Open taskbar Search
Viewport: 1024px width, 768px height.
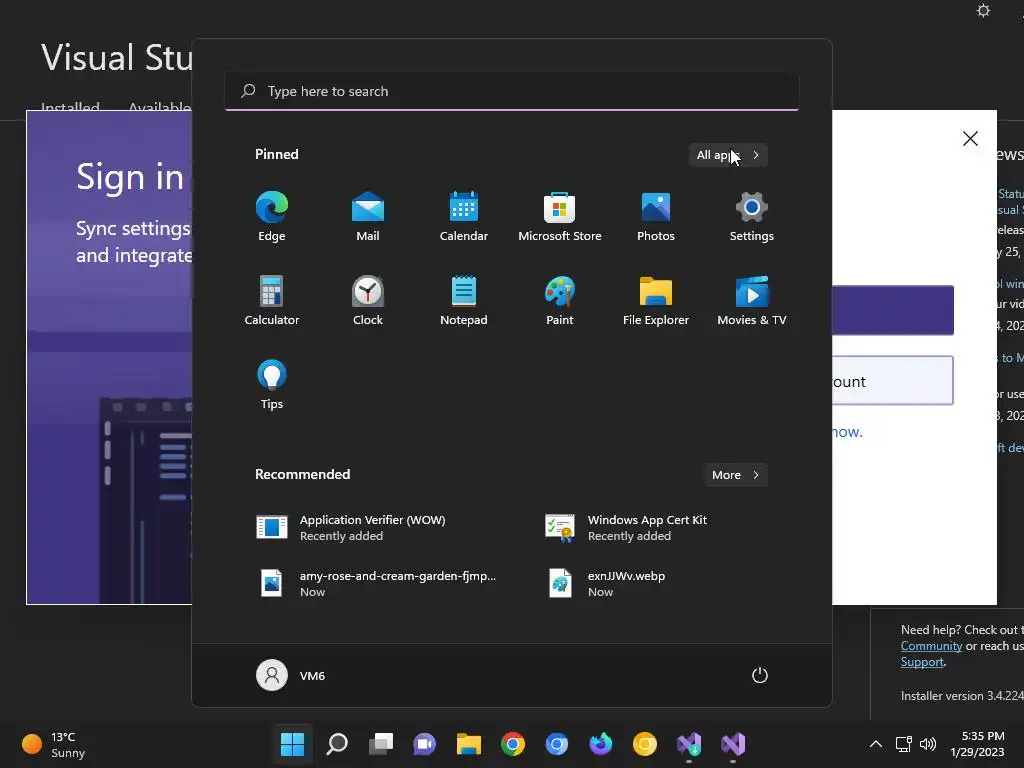(337, 744)
